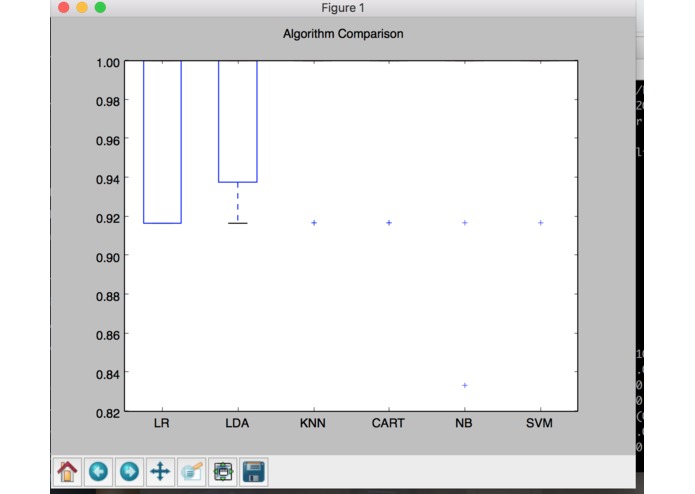This screenshot has height=494, width=695.
Task: Click the 0.94 y-axis tick label
Action: click(x=108, y=180)
